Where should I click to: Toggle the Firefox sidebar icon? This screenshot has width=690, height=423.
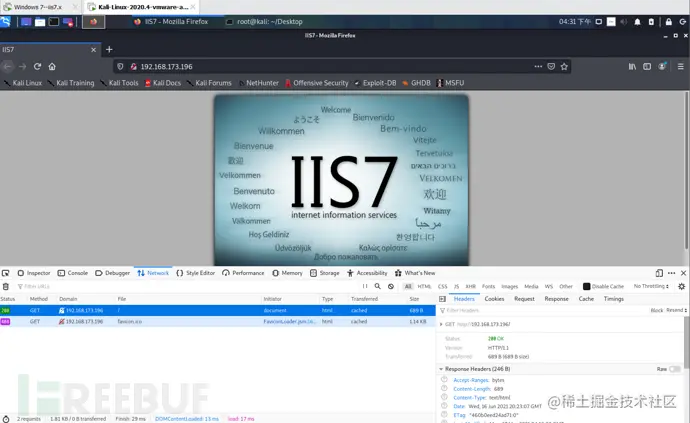point(647,66)
